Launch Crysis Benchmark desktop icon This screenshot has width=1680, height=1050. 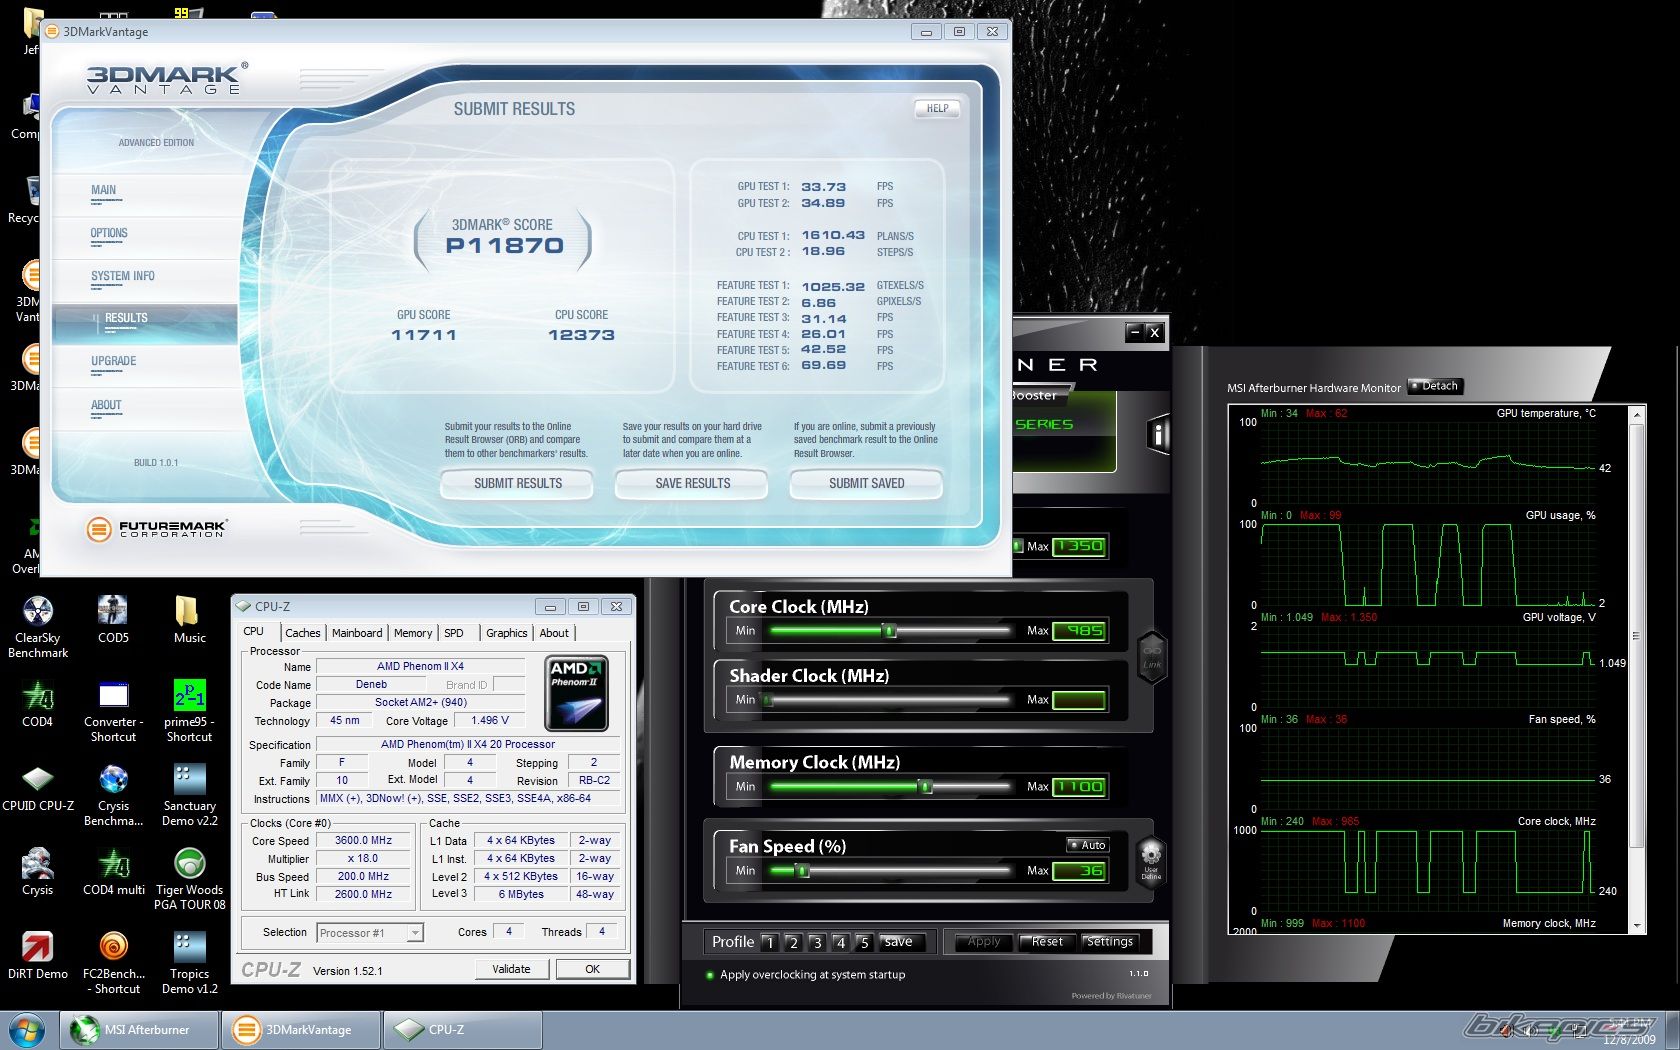click(113, 795)
